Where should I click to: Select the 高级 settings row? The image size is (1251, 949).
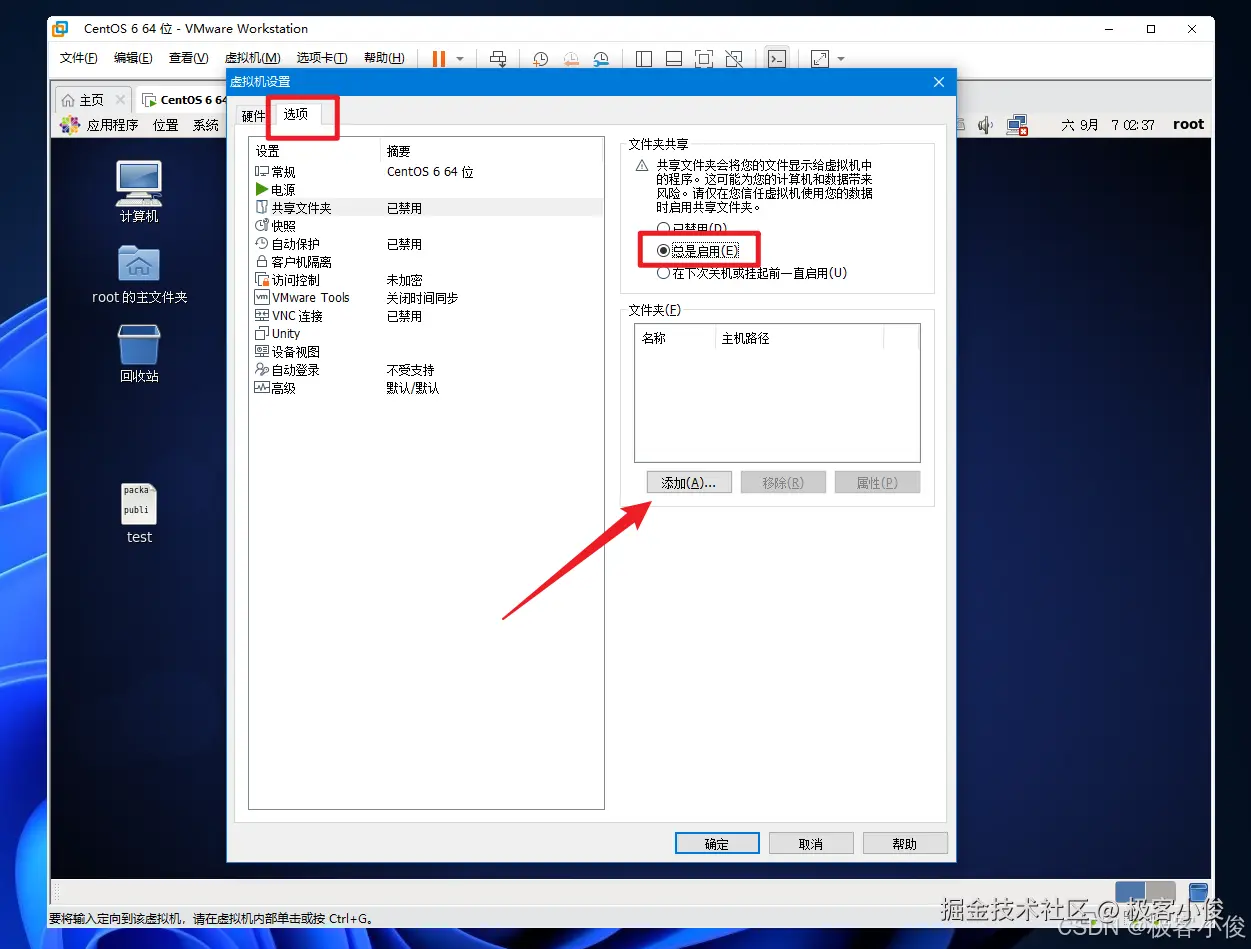[427, 388]
